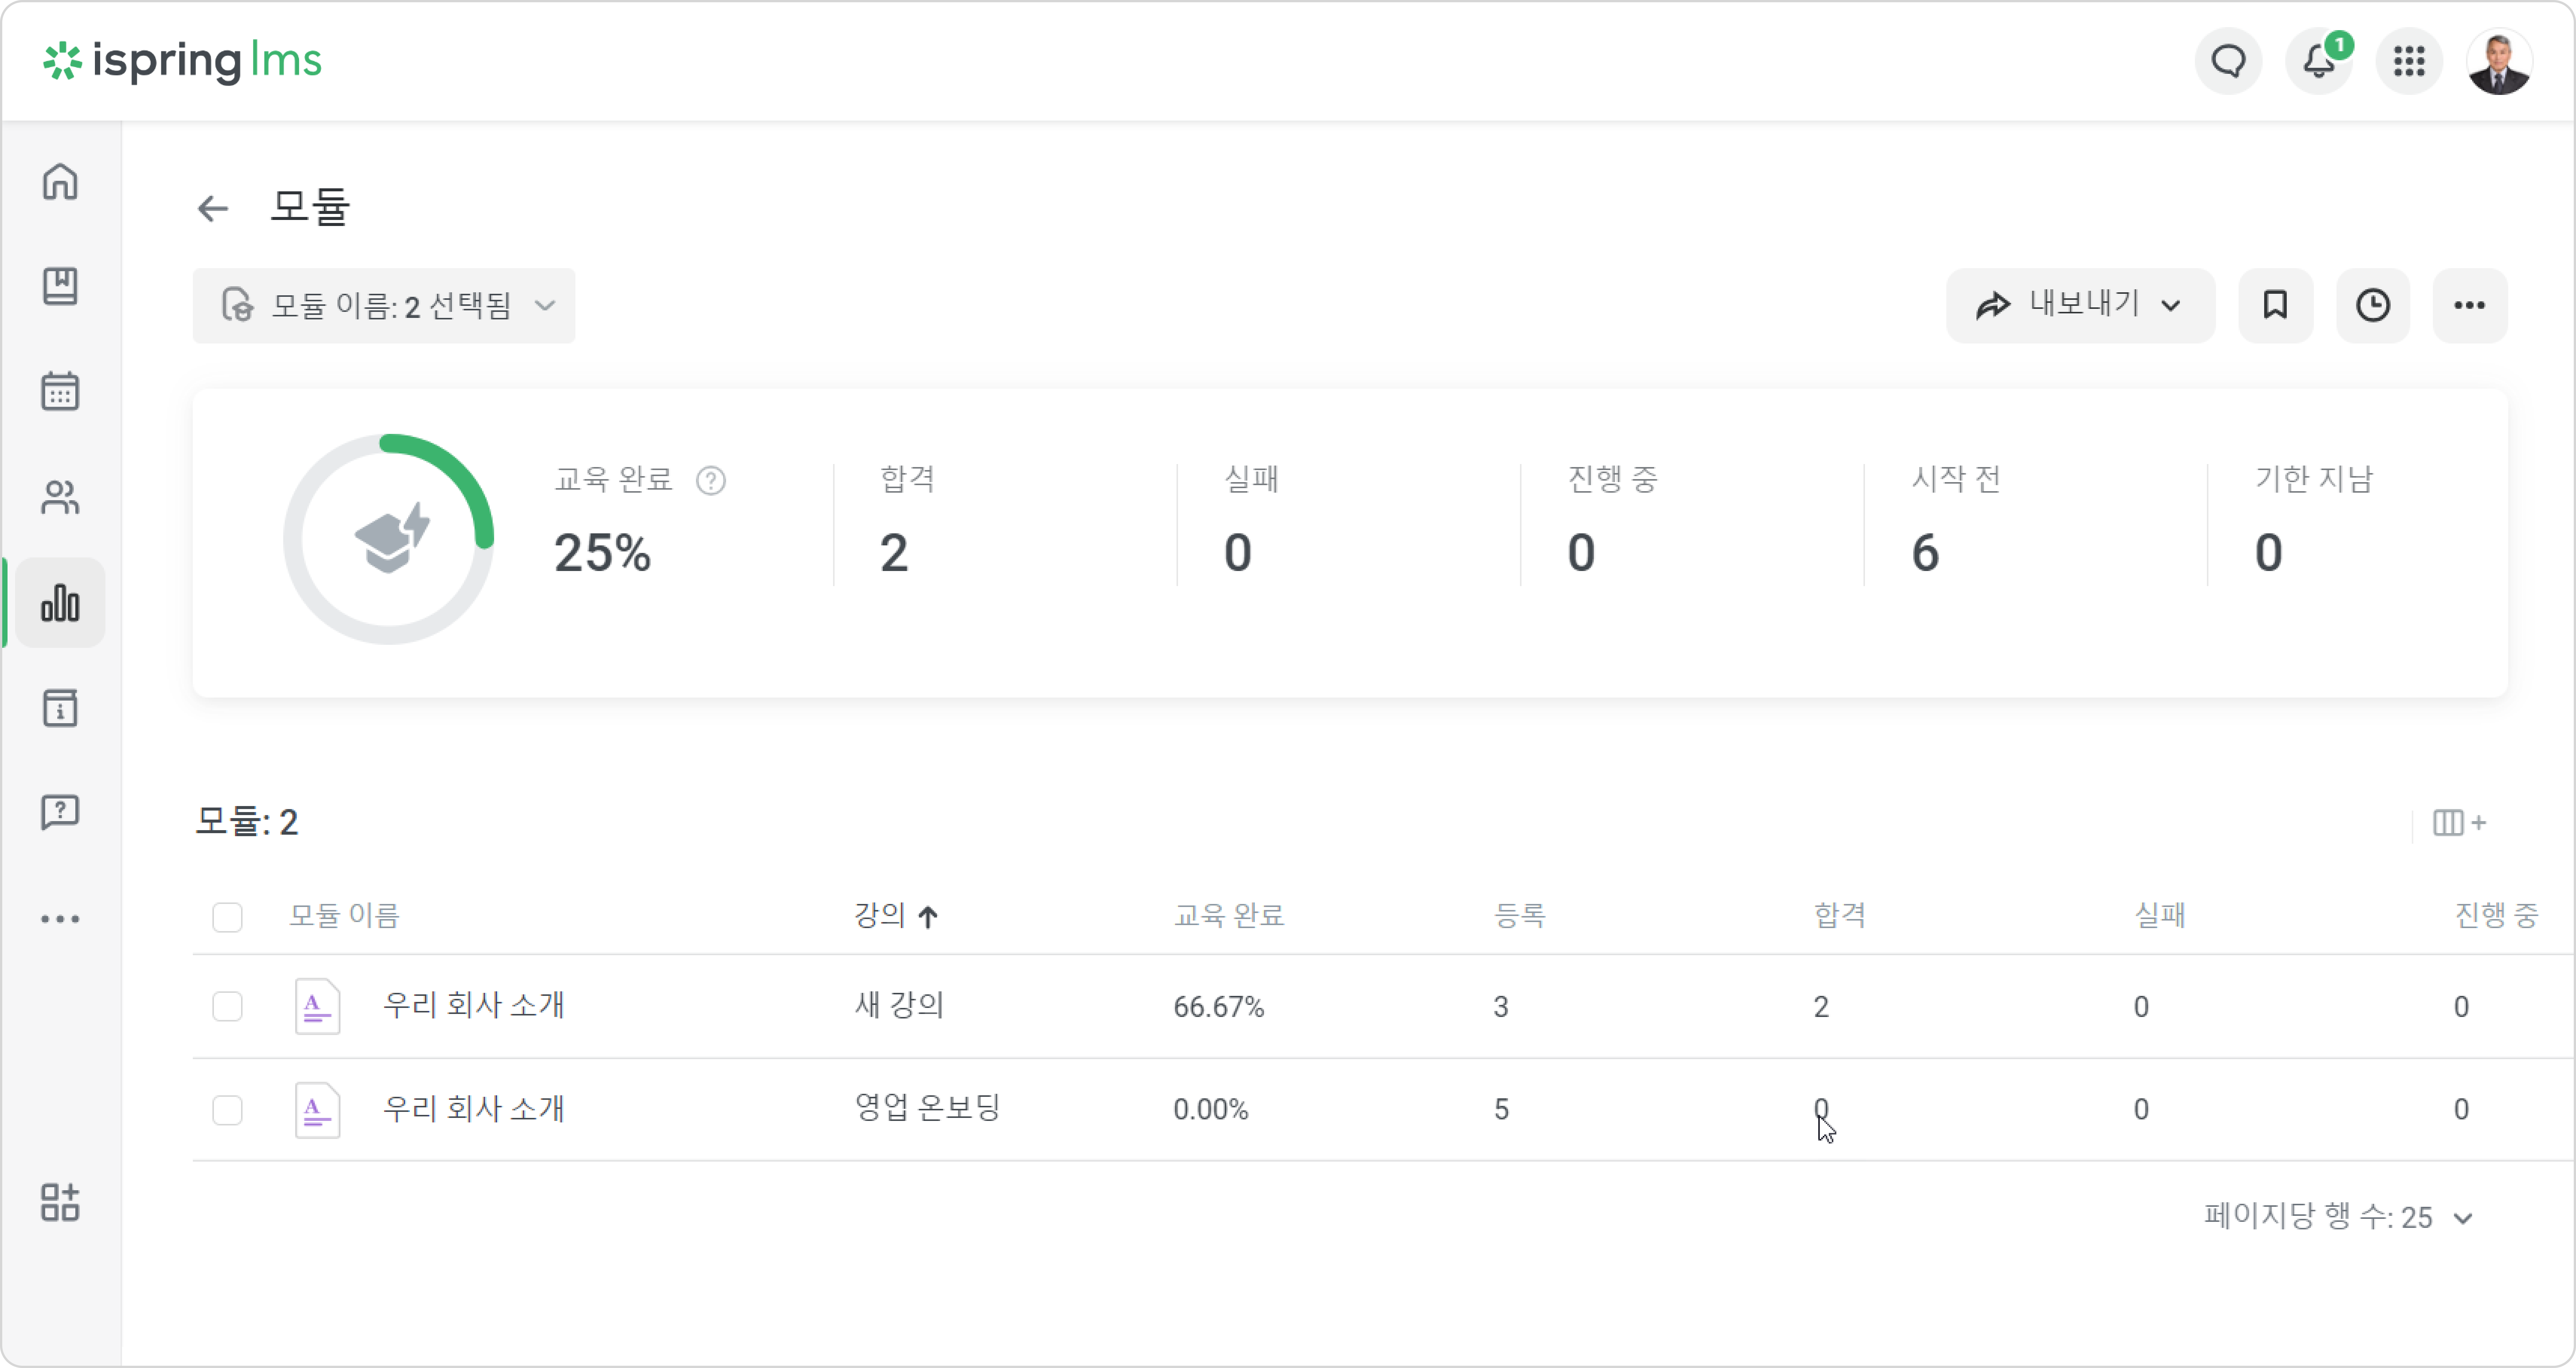
Task: Check the 새 강의 row checkbox
Action: coord(227,1006)
